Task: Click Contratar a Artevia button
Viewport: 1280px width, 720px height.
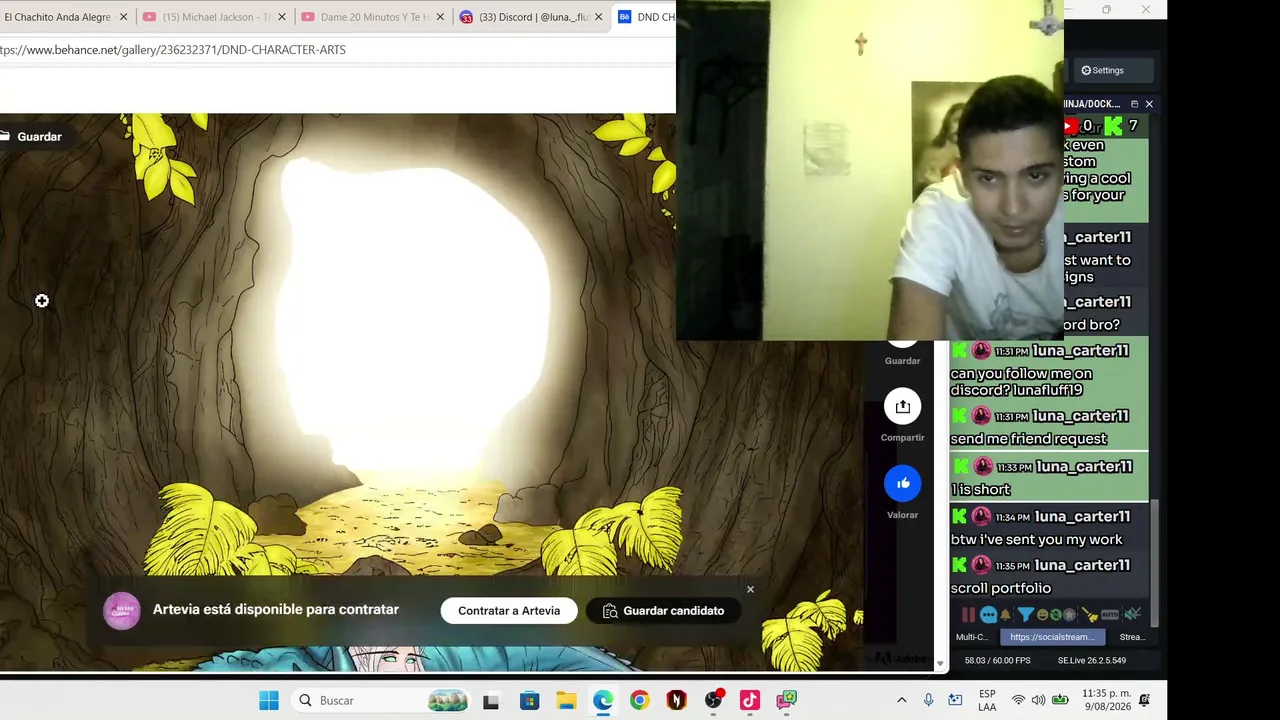Action: [509, 611]
